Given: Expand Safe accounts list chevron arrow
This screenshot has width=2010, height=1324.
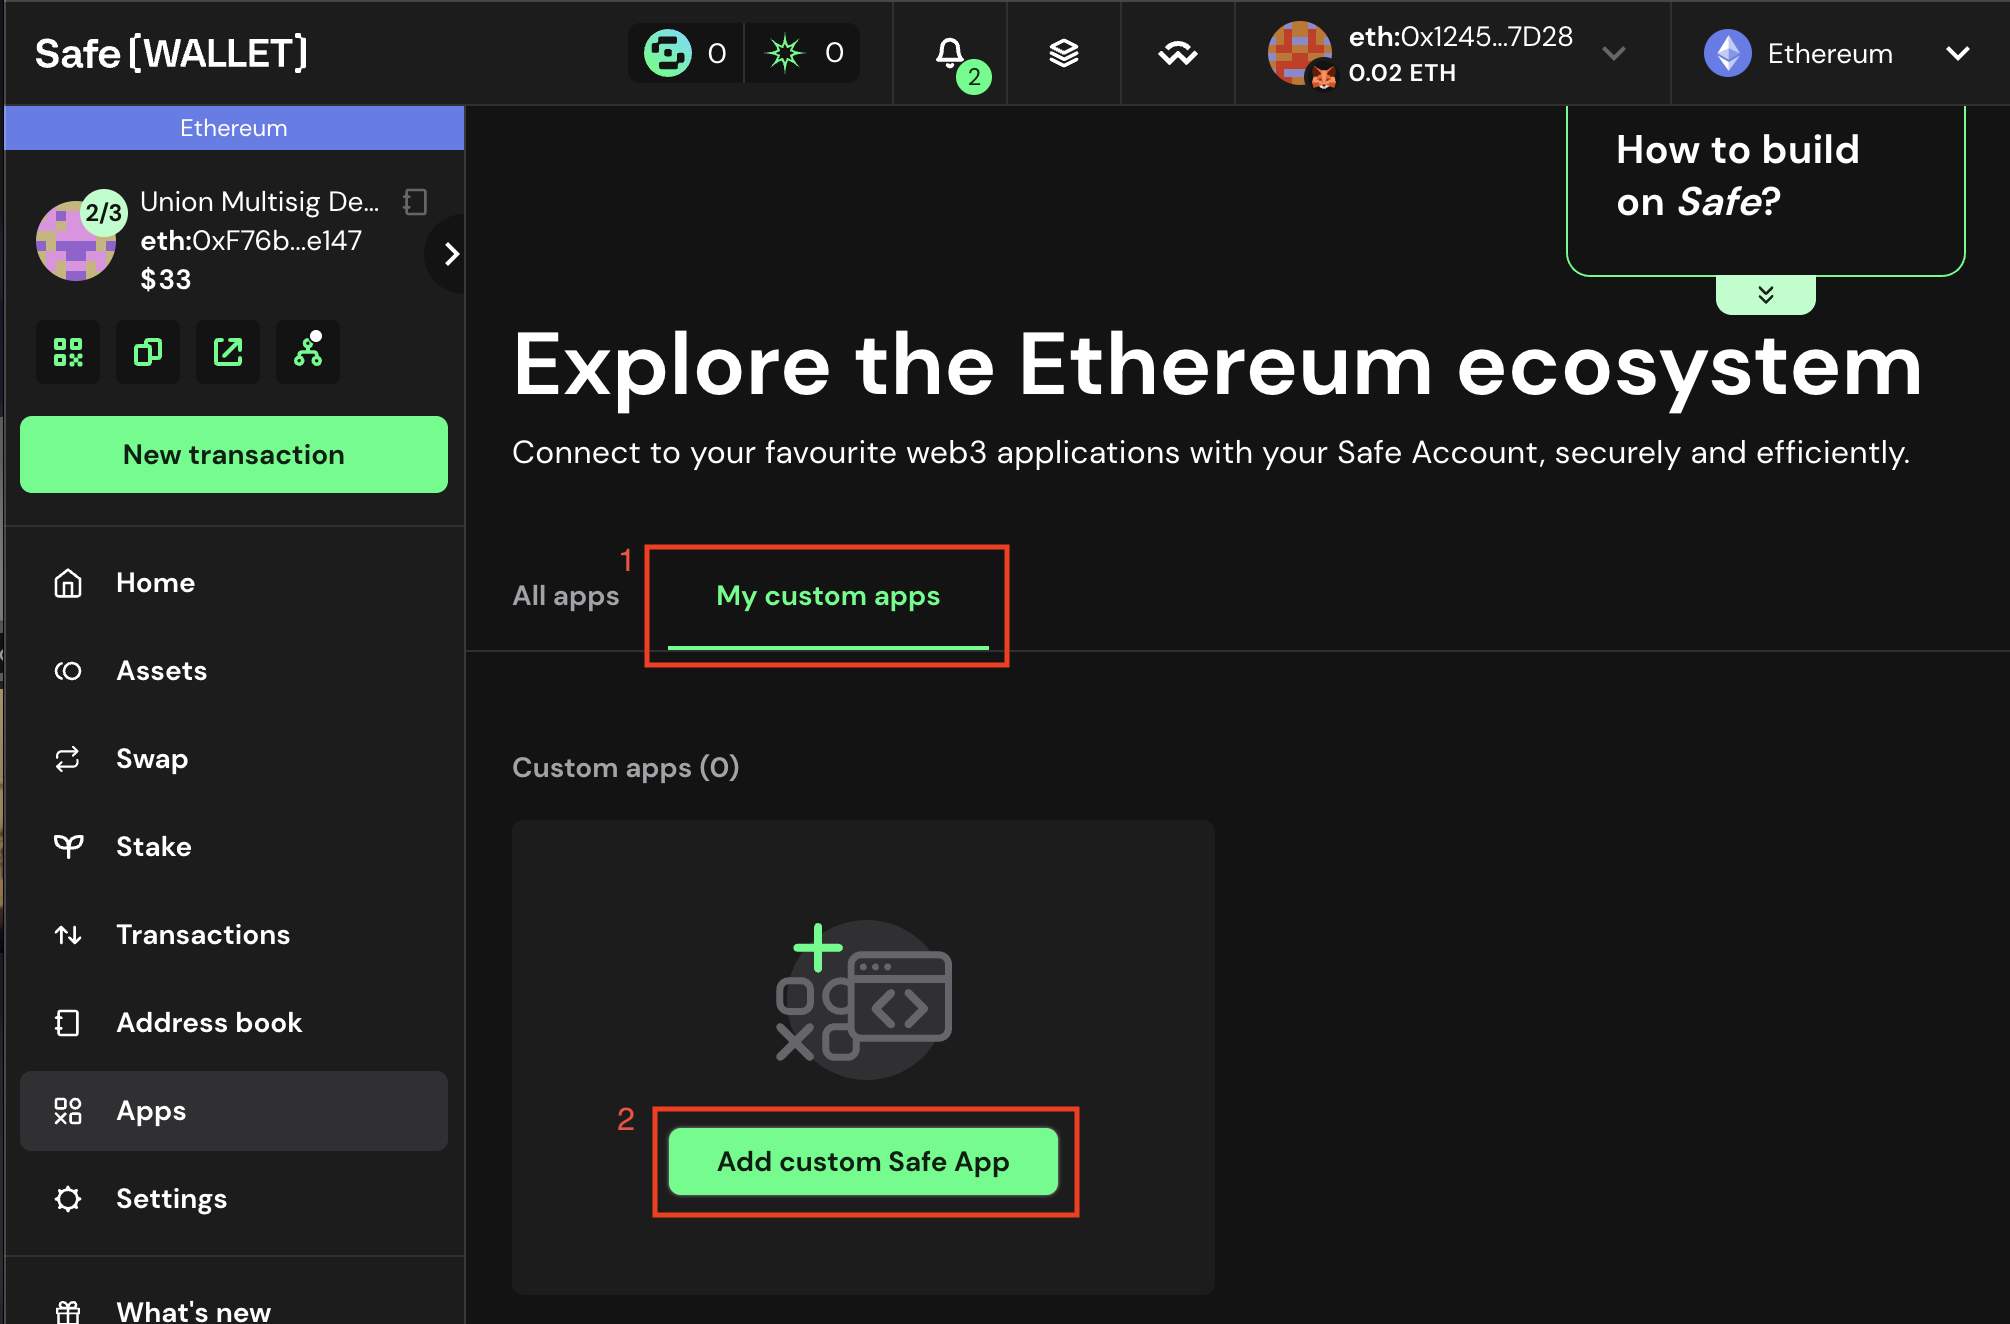Looking at the screenshot, I should 451,254.
